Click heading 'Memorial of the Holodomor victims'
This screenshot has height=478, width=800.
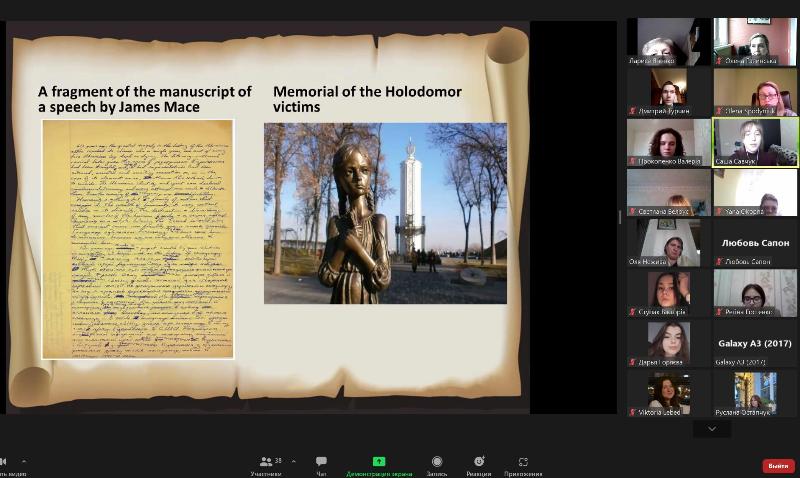coord(367,99)
